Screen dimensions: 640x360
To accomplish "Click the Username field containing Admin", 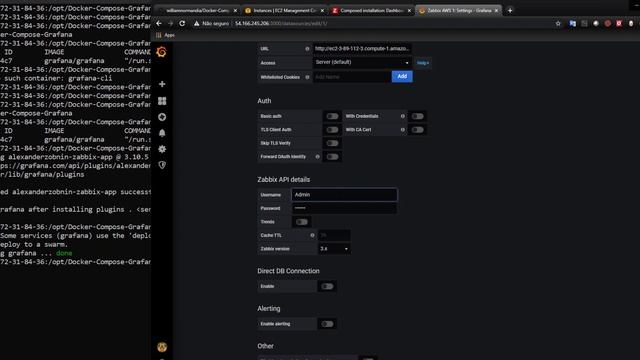I will tap(344, 195).
